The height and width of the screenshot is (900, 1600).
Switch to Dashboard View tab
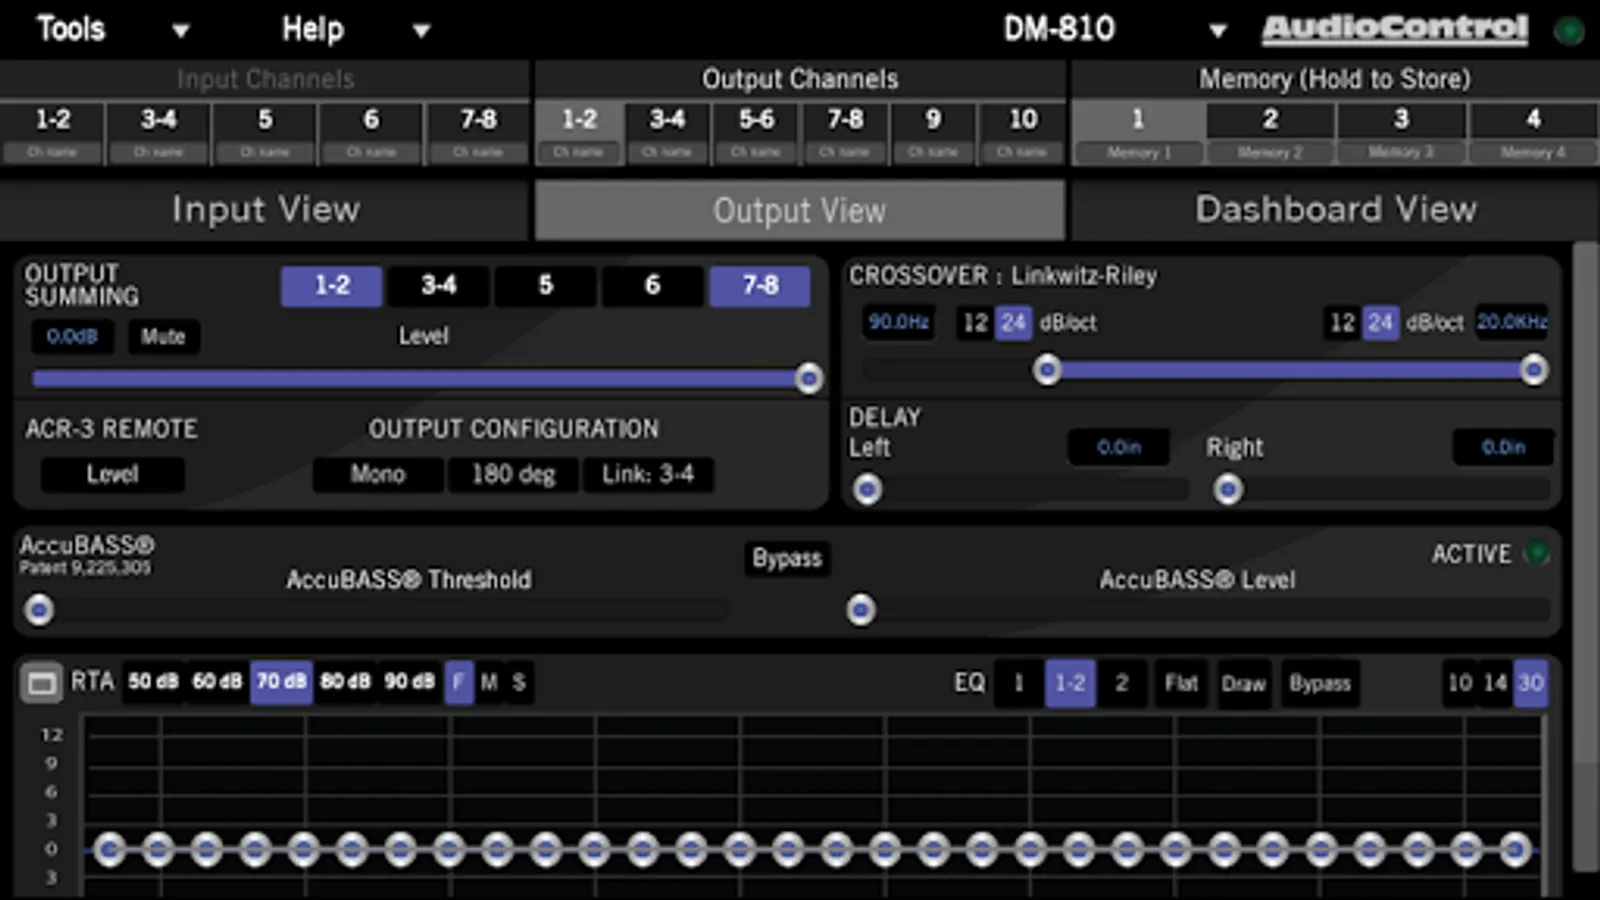[x=1335, y=210]
